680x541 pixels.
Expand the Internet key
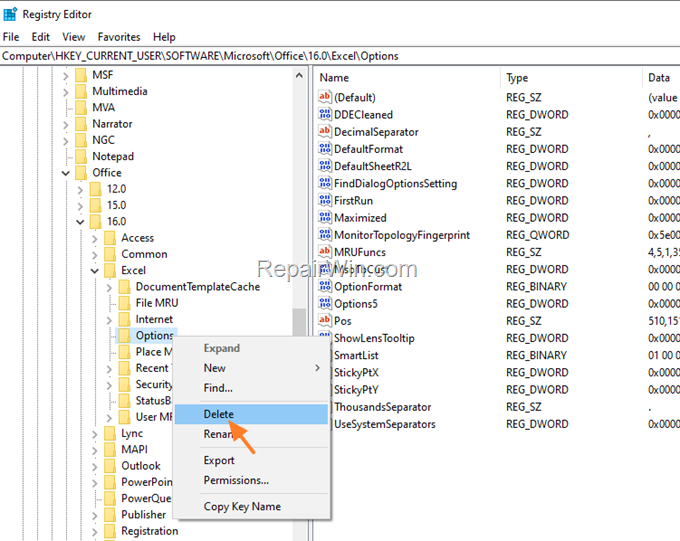[109, 320]
